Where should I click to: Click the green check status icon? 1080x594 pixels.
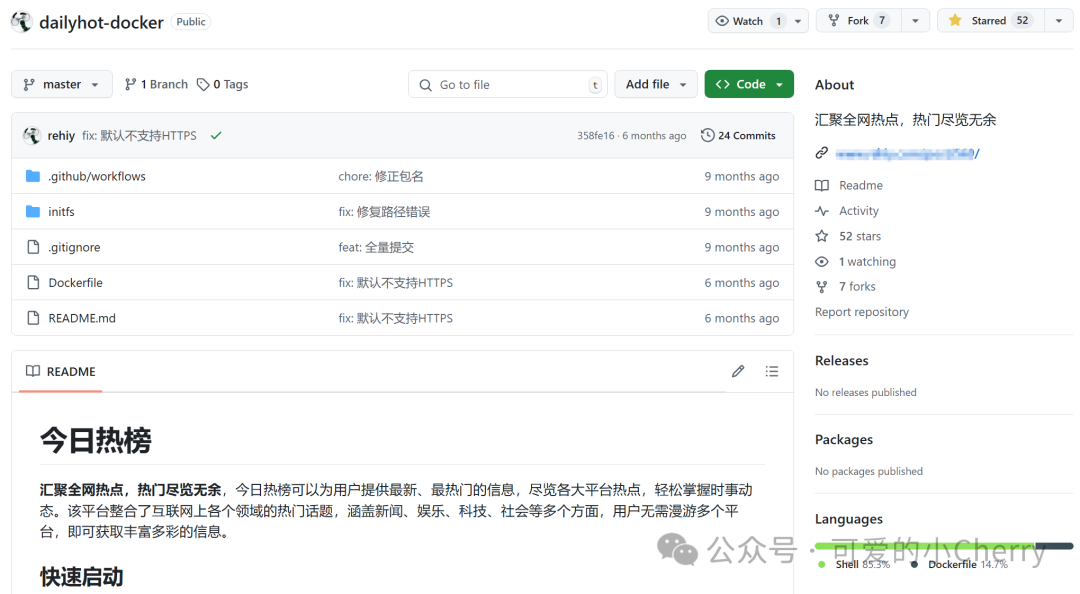pos(216,136)
